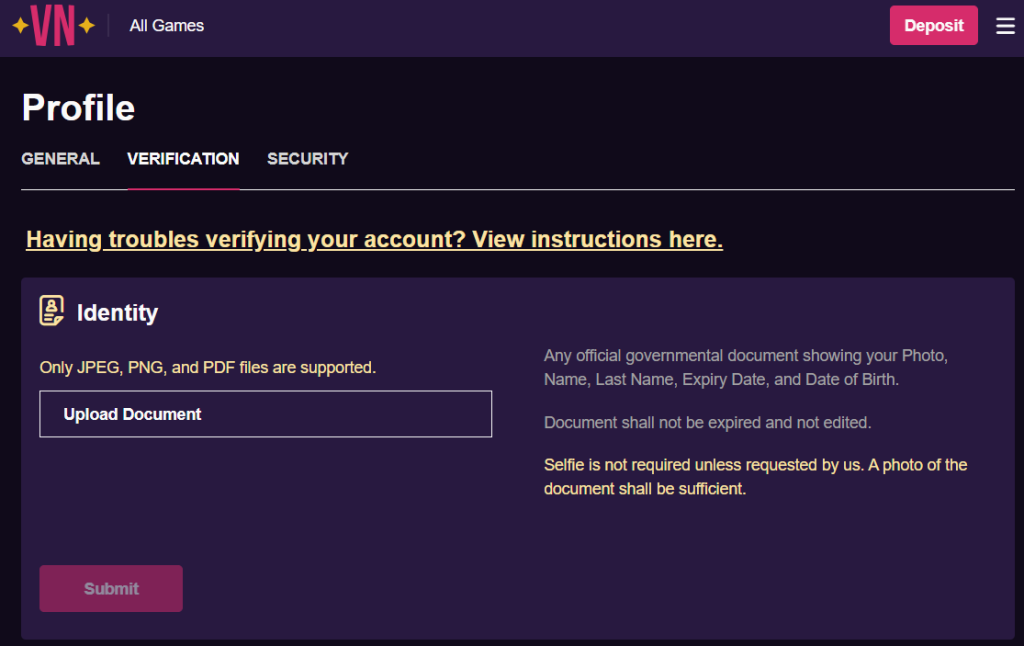Viewport: 1024px width, 646px height.
Task: Submit the identity verification form
Action: [x=110, y=588]
